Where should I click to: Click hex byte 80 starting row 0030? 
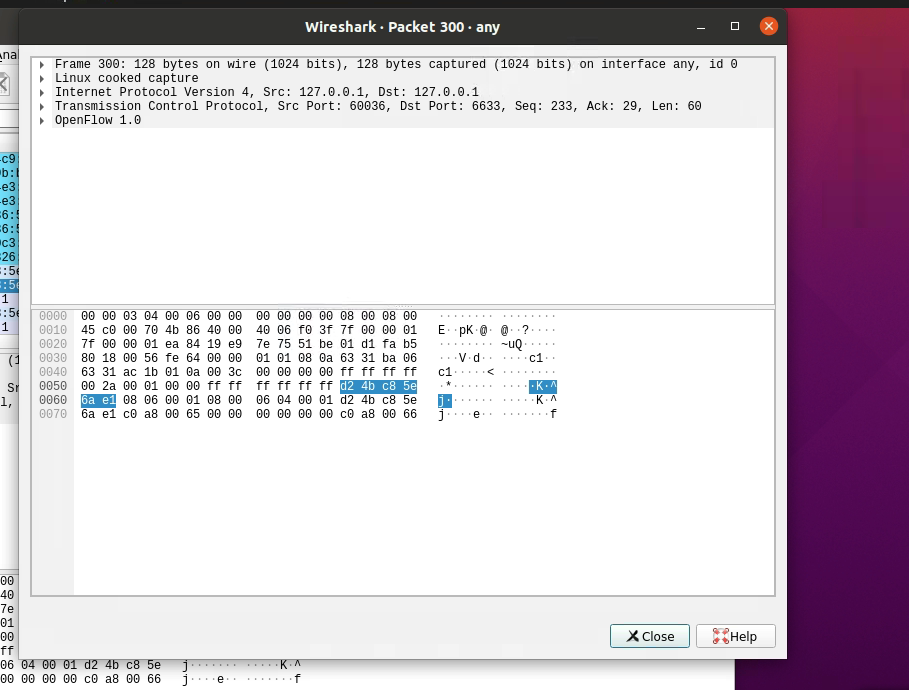[88, 358]
